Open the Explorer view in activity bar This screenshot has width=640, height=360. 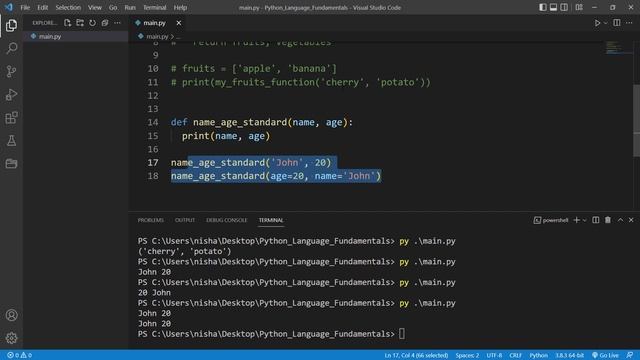11,25
